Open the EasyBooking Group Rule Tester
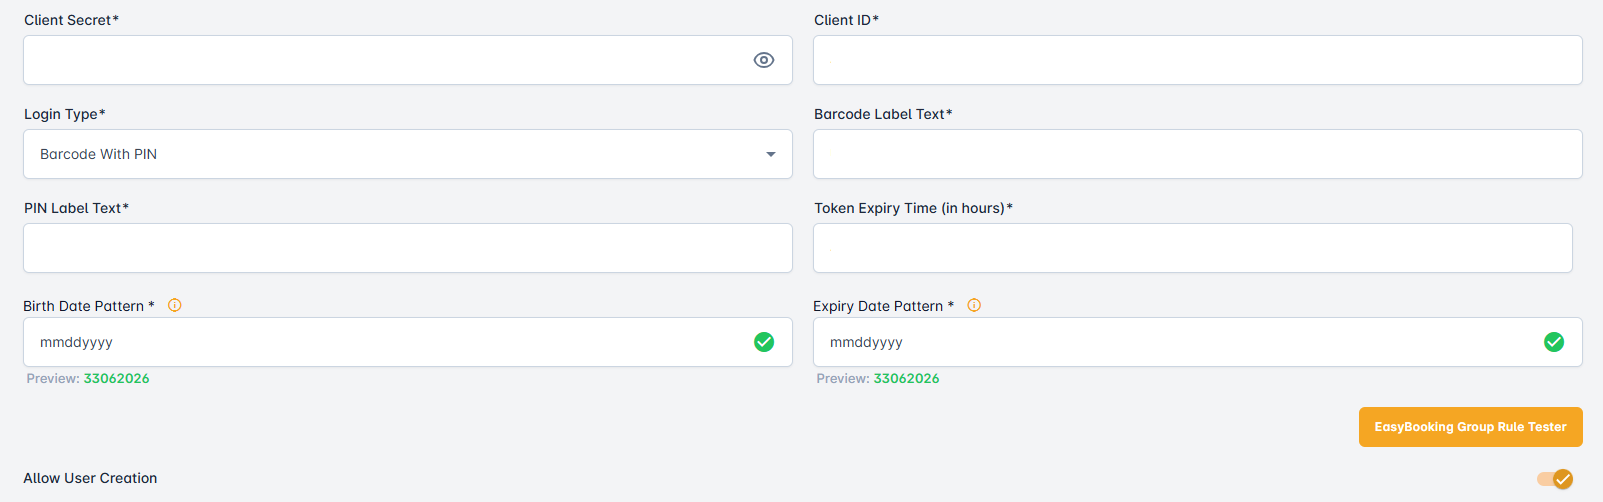The width and height of the screenshot is (1603, 502). click(x=1470, y=427)
